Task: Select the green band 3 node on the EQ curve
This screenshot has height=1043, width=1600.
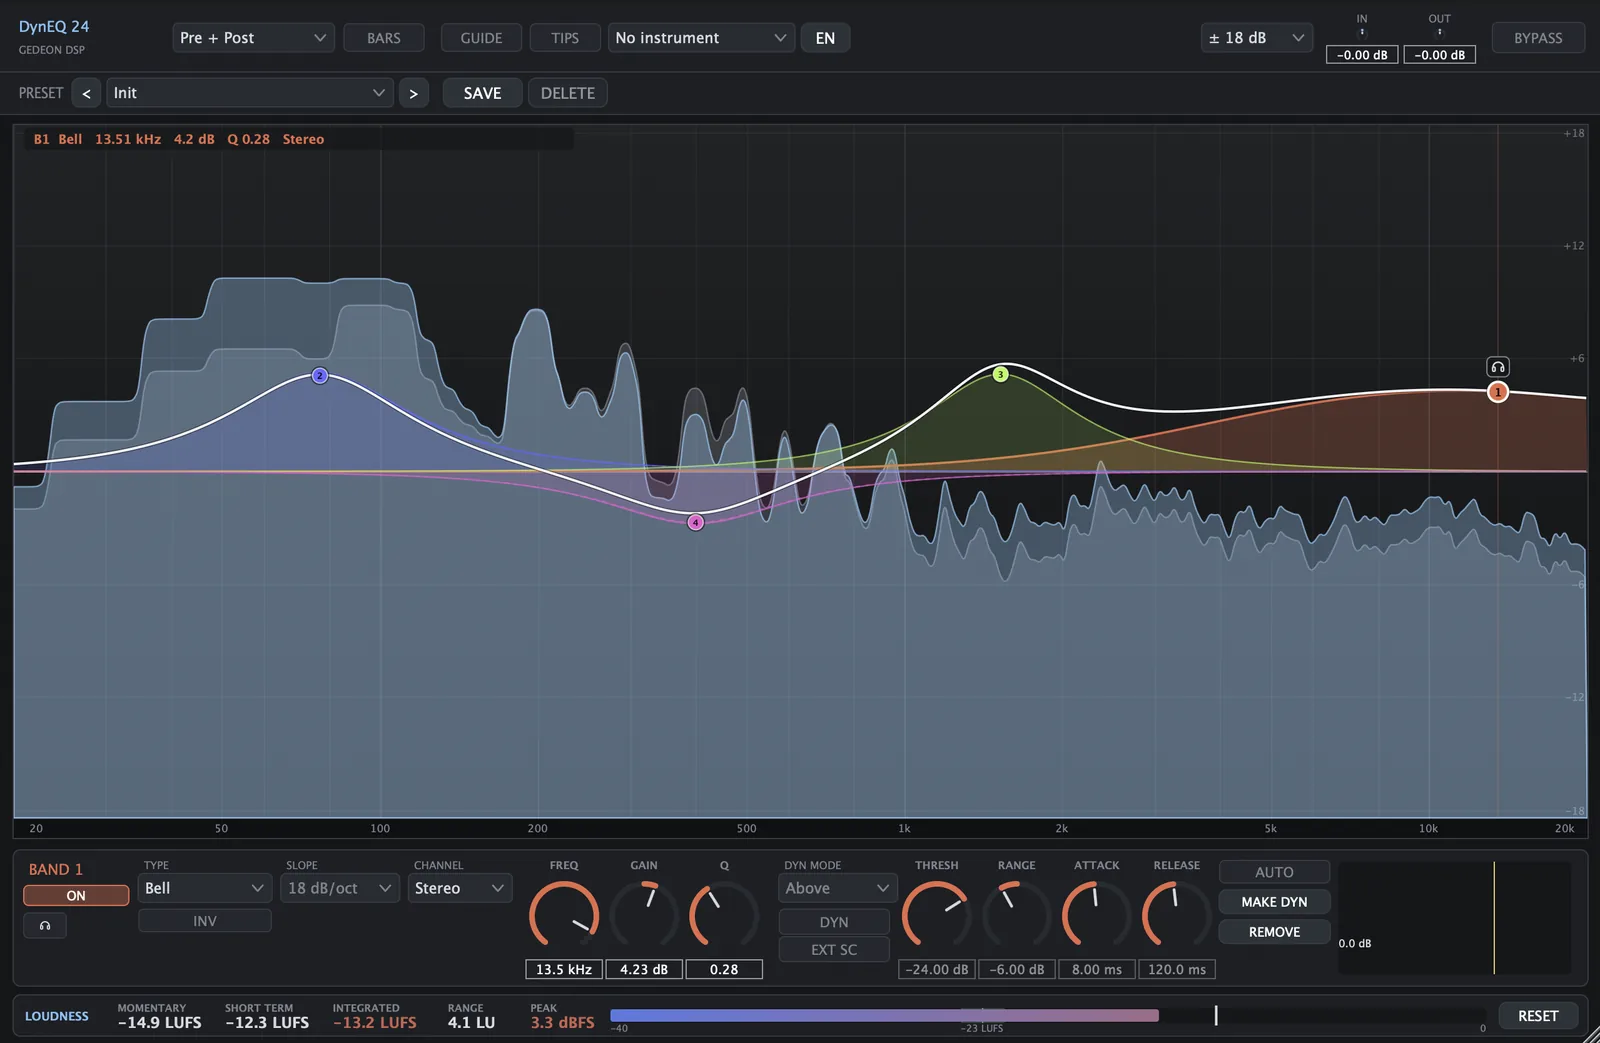Action: pyautogui.click(x=1000, y=374)
